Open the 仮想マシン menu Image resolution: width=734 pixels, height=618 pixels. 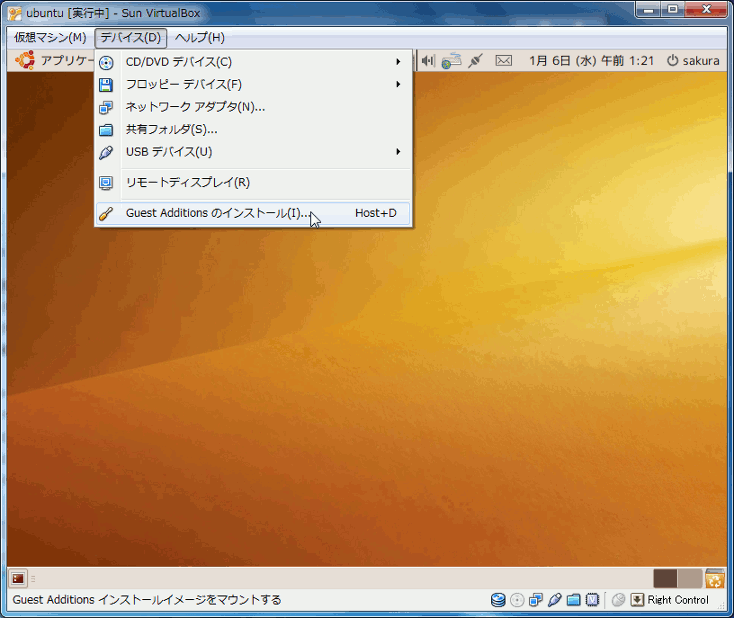(x=50, y=38)
